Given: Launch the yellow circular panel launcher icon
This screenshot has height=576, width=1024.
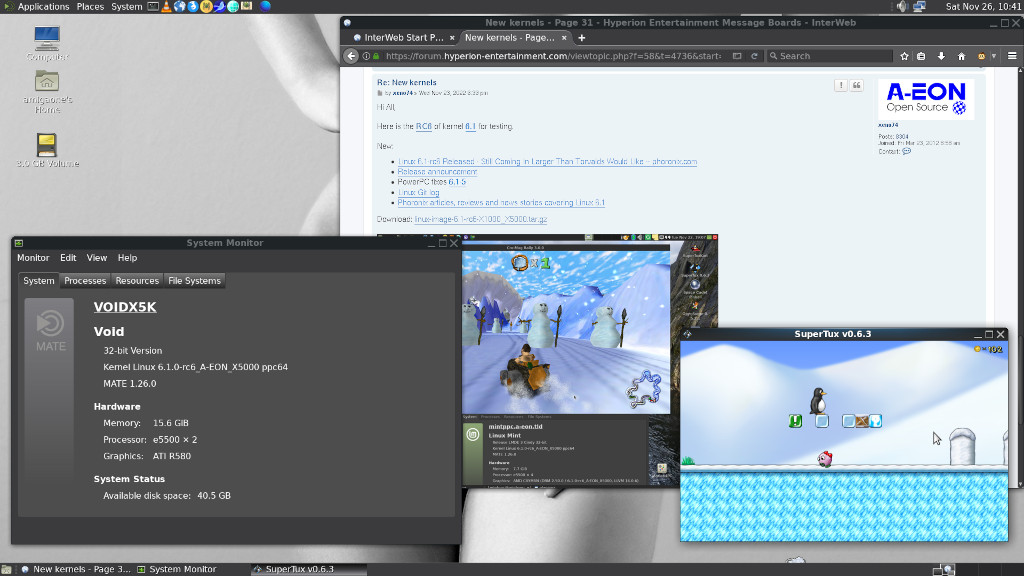Looking at the screenshot, I should tap(206, 7).
